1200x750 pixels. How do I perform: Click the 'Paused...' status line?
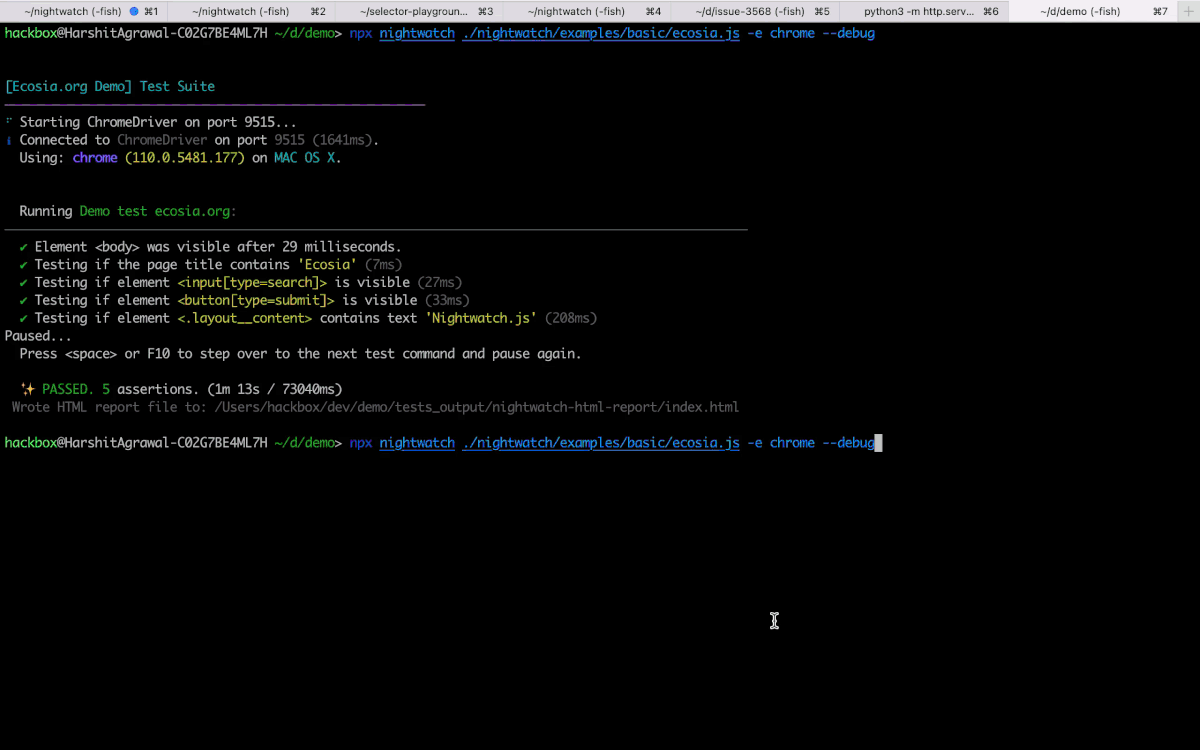tap(38, 336)
